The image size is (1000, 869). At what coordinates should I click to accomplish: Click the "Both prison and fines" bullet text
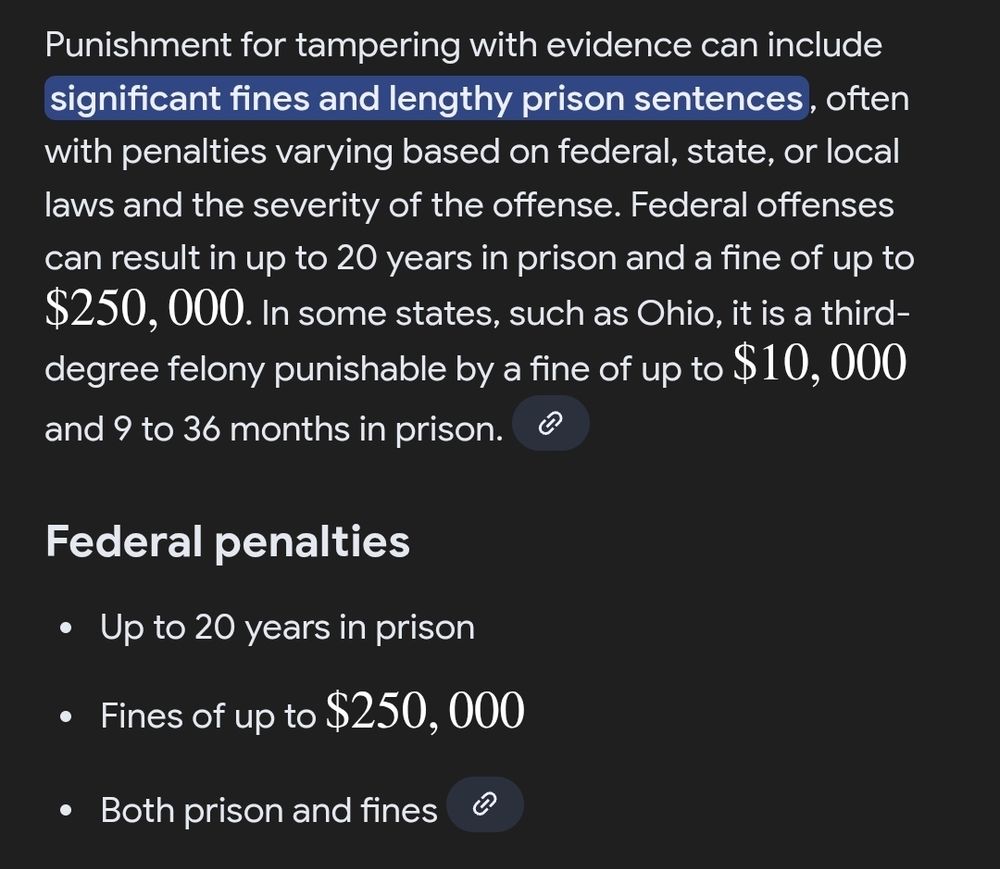coord(268,810)
